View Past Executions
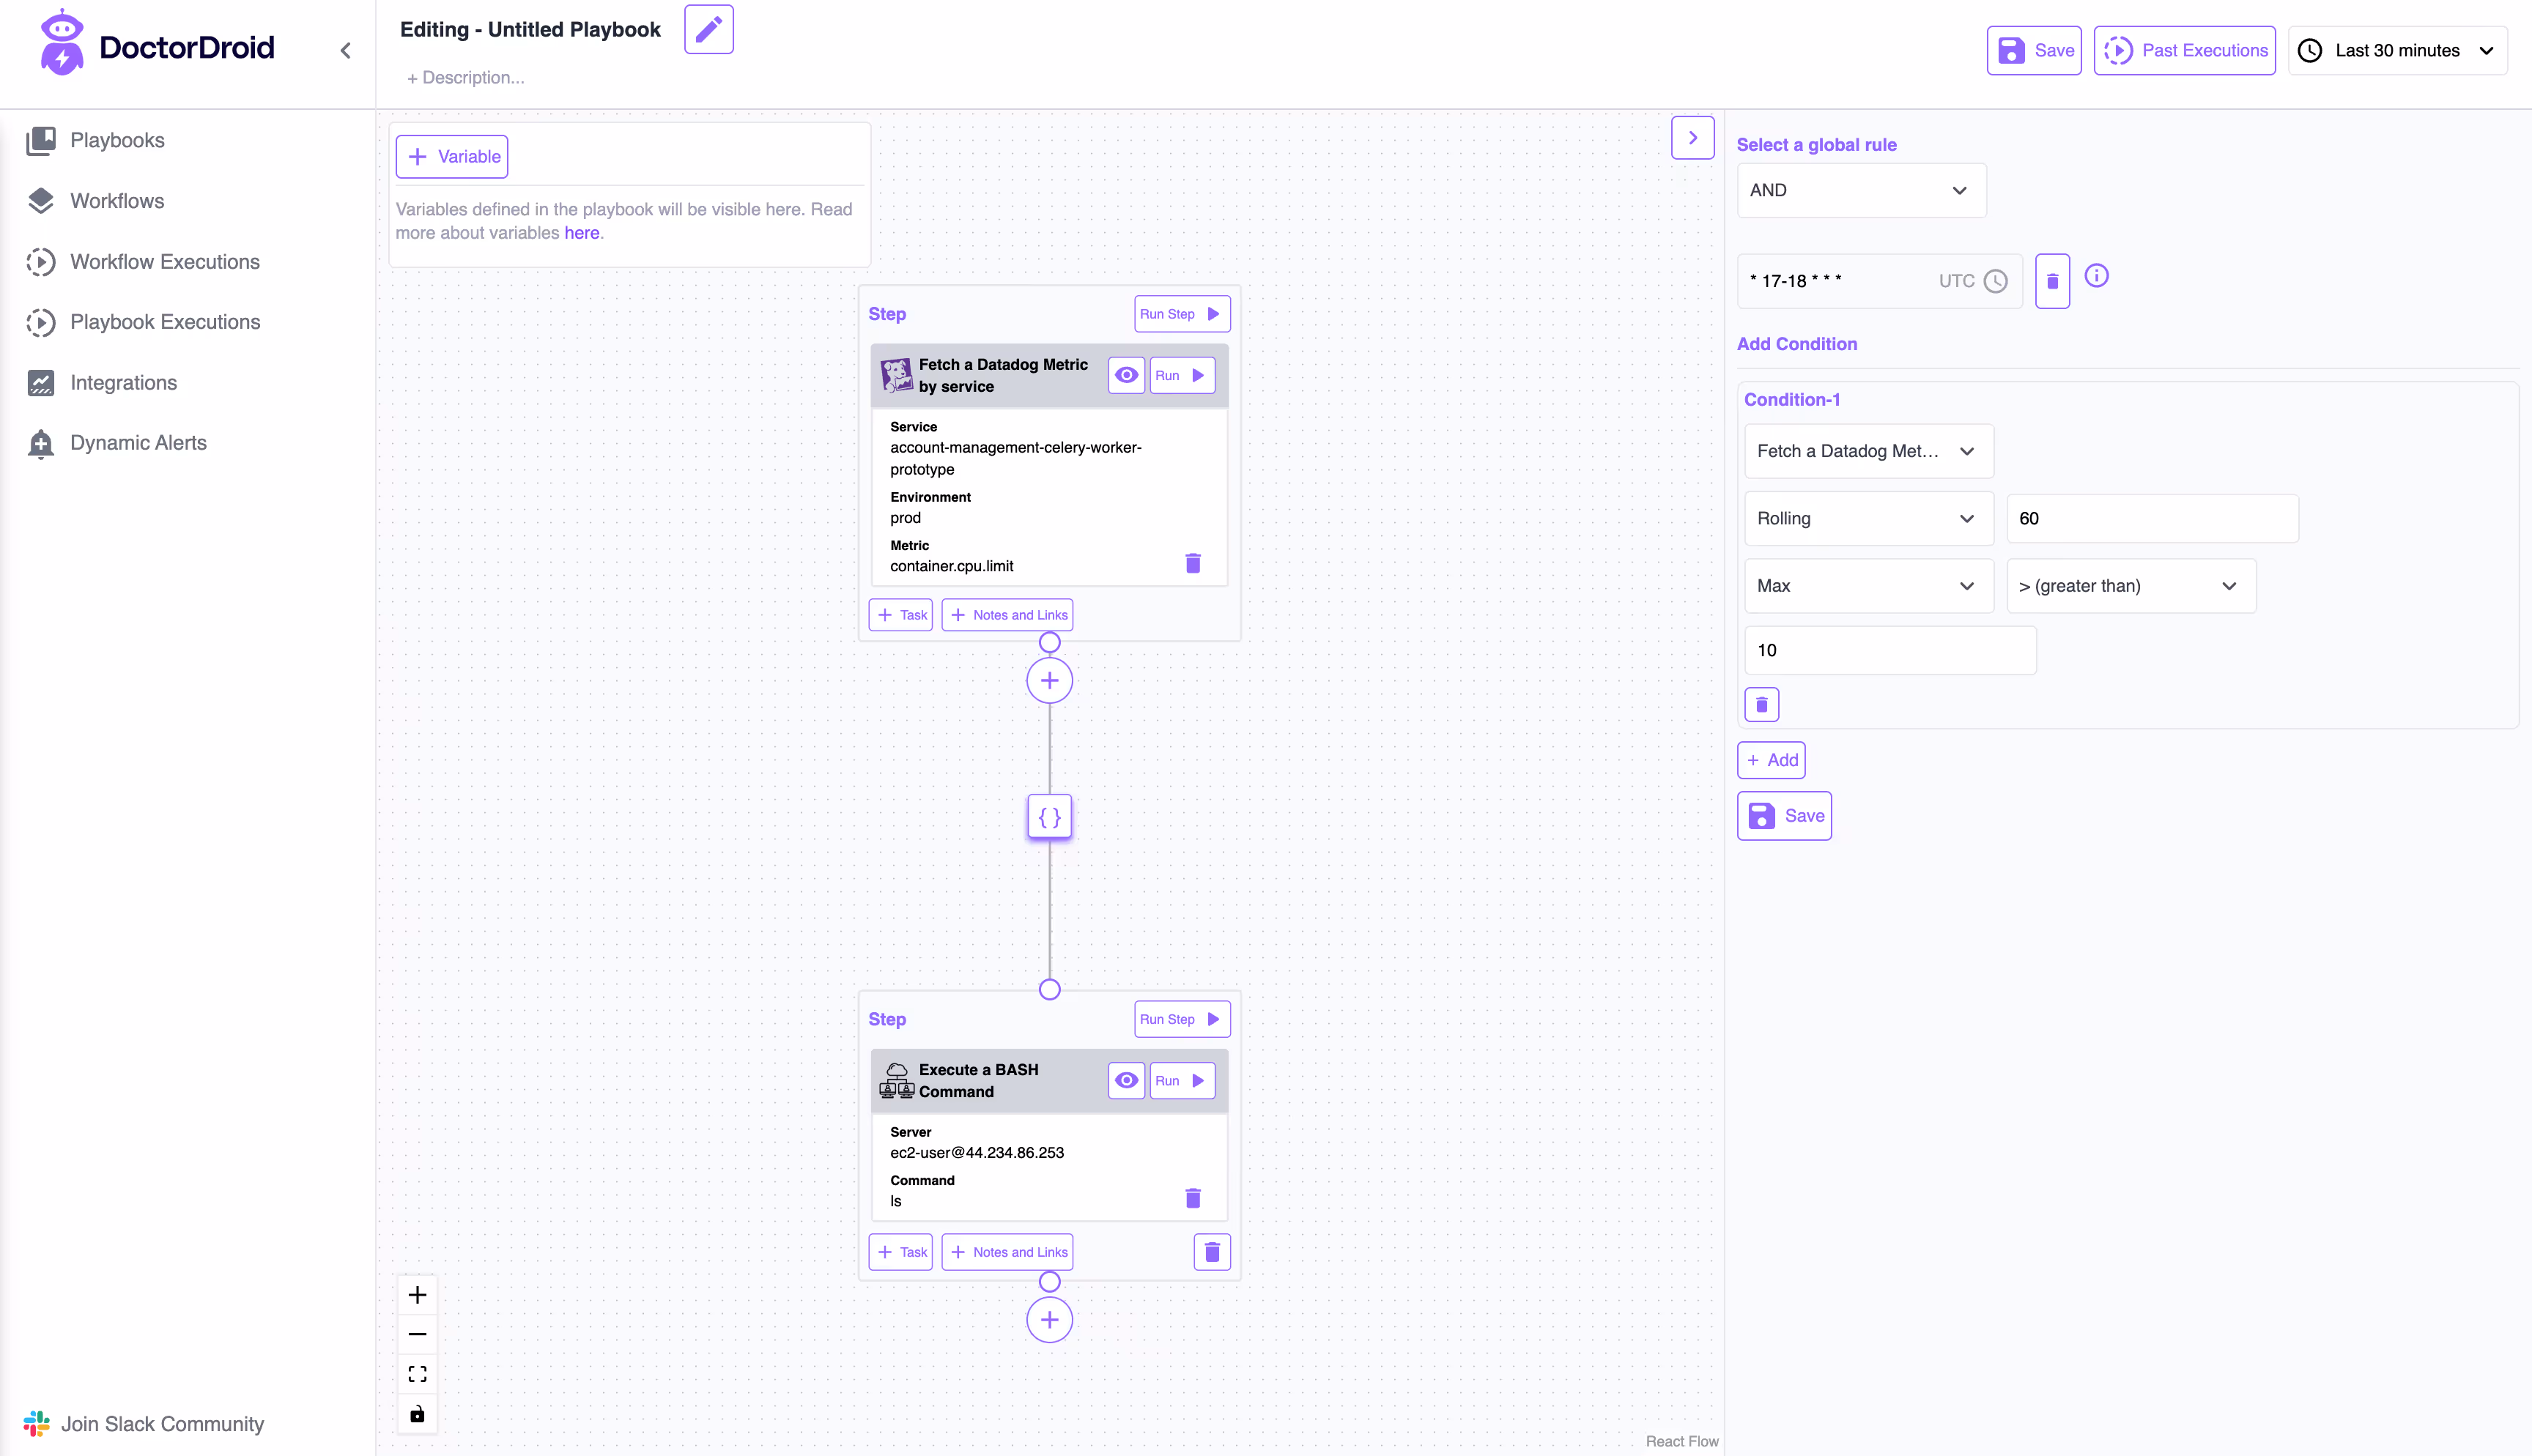 [x=2184, y=50]
